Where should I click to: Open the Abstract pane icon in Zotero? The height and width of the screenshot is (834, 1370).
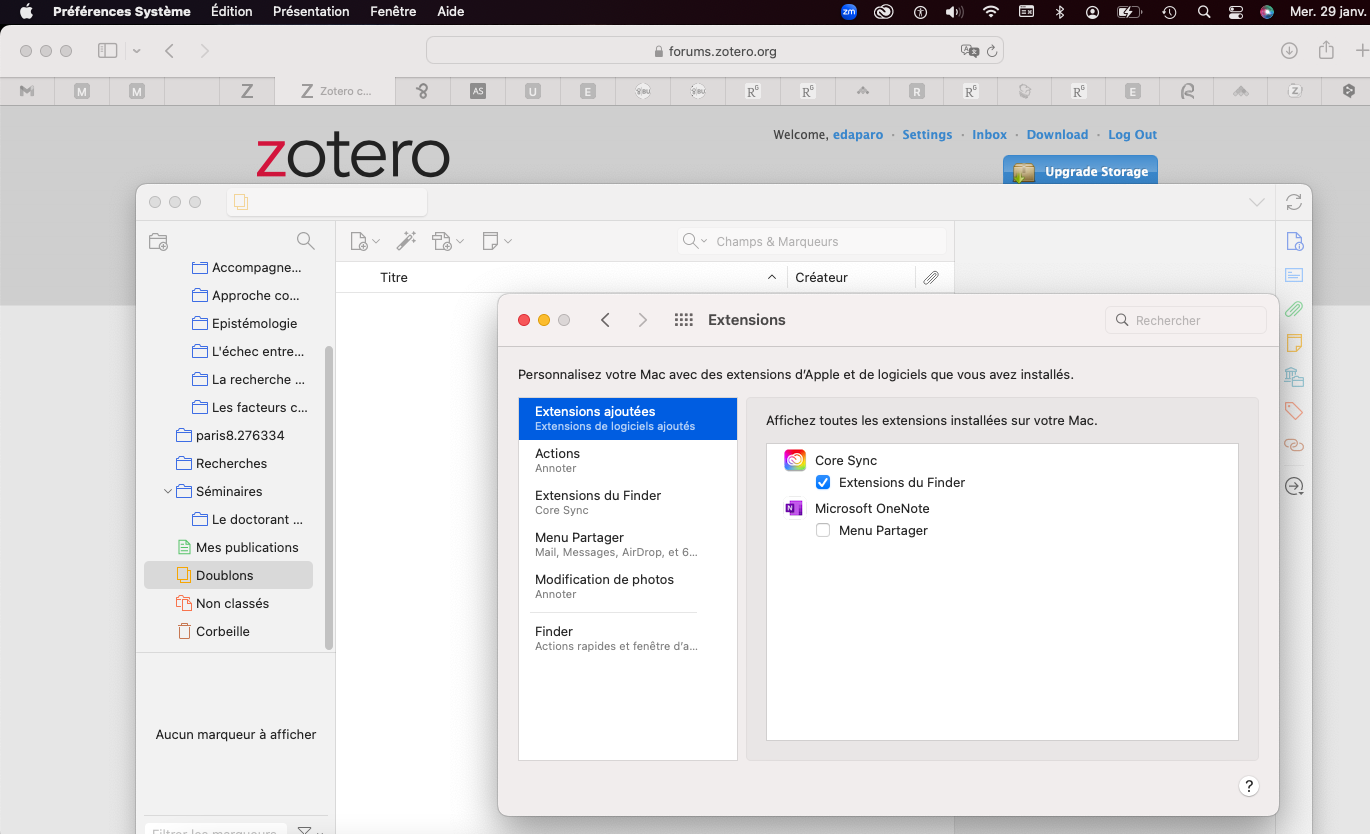point(1294,275)
